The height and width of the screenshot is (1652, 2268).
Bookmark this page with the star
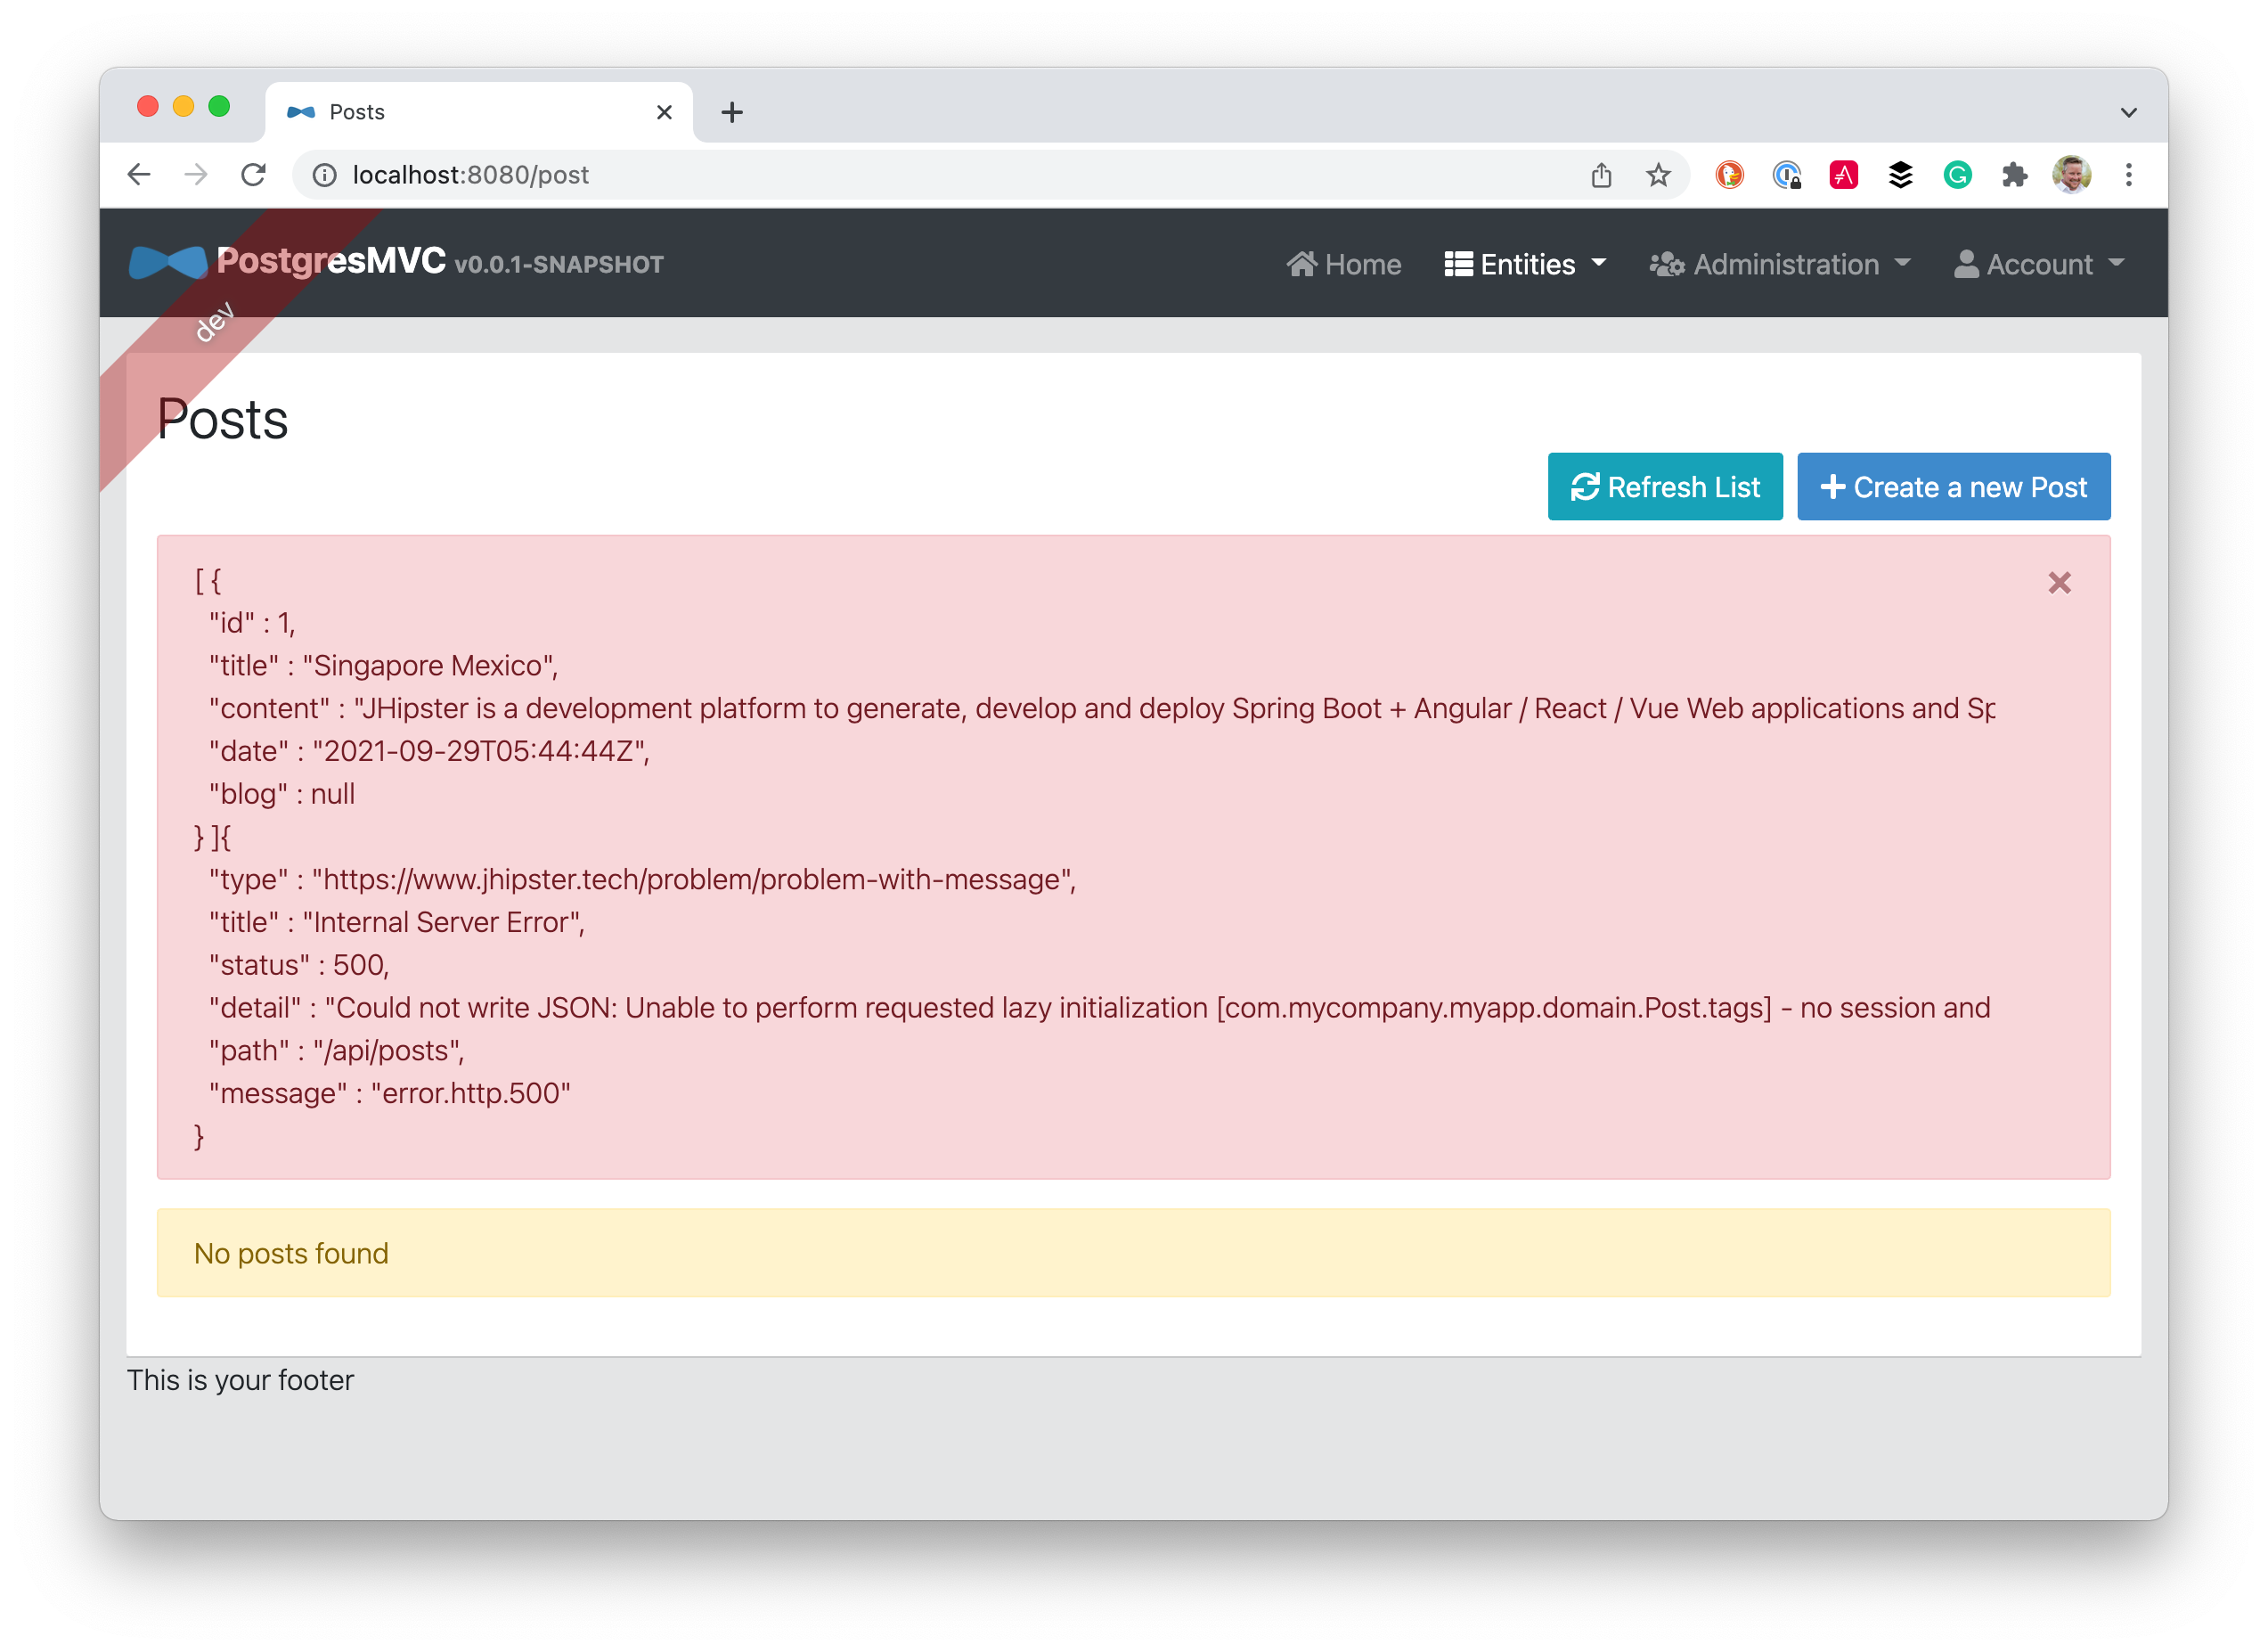coord(1658,175)
